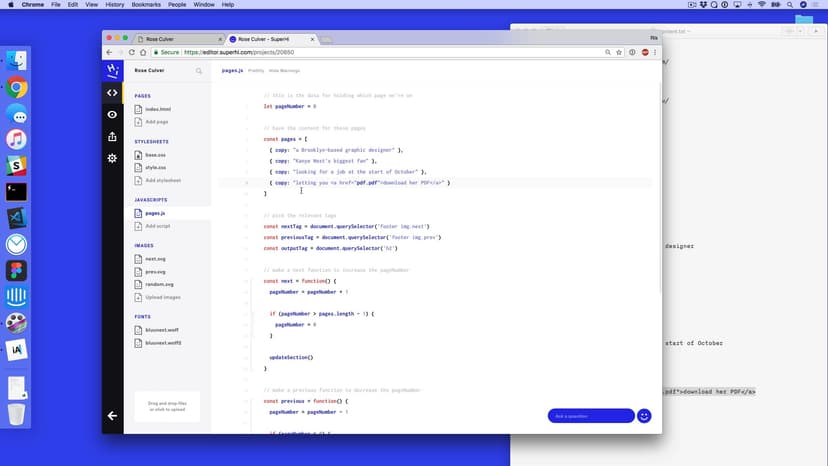828x466 pixels.
Task: Click the share/export icon in sidebar
Action: point(112,136)
